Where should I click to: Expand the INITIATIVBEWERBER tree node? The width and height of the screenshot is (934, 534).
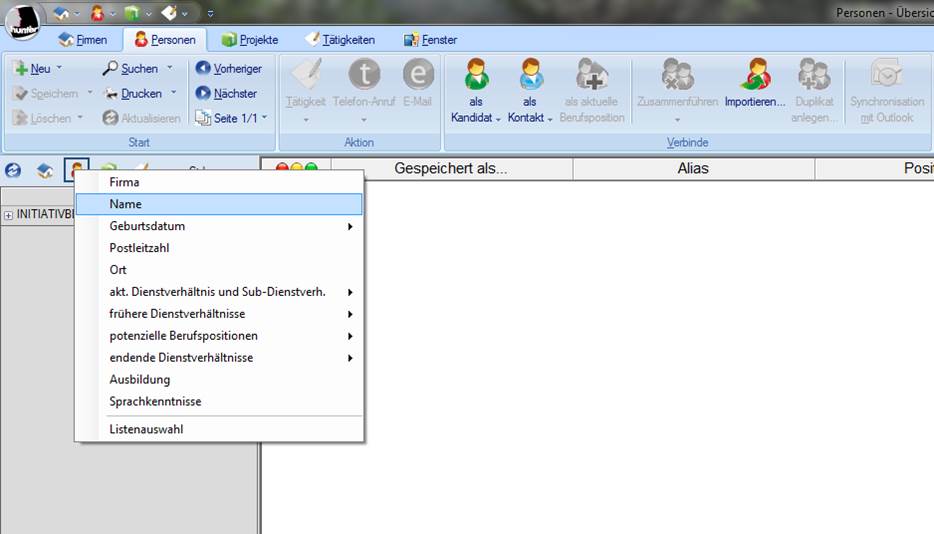pos(9,215)
